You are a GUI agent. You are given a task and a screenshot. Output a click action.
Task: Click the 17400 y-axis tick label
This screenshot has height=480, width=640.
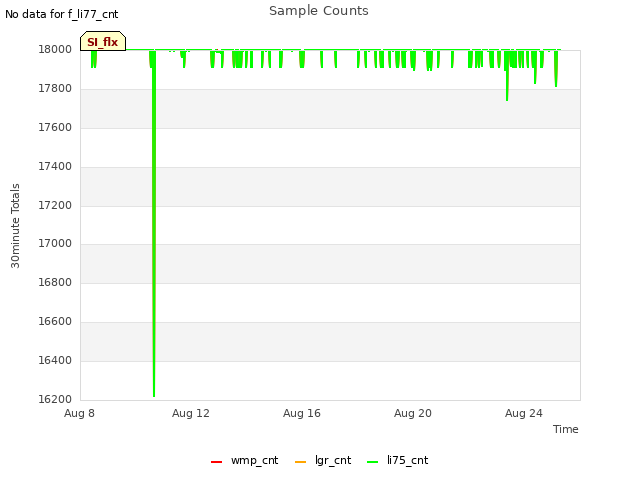tap(55, 167)
